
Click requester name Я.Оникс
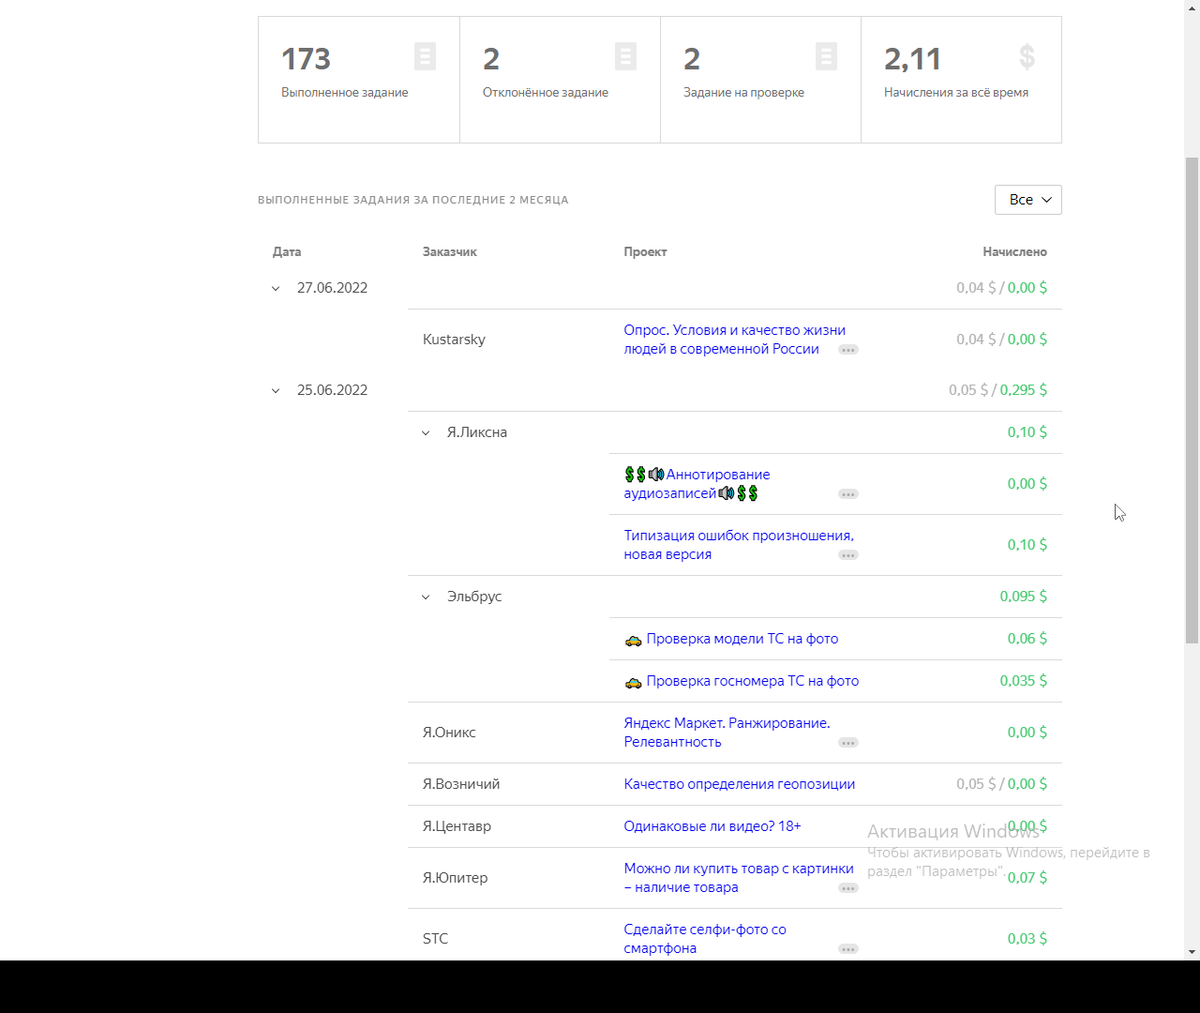449,732
